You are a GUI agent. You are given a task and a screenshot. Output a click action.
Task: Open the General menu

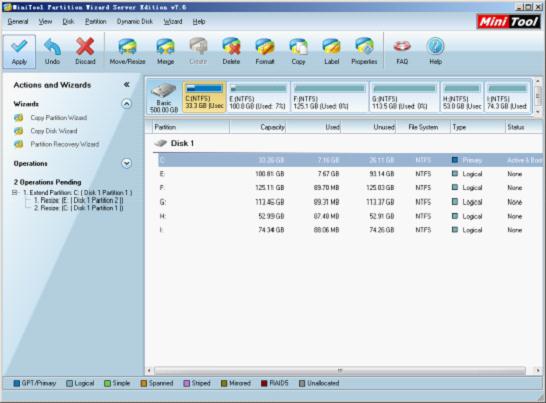tap(18, 22)
